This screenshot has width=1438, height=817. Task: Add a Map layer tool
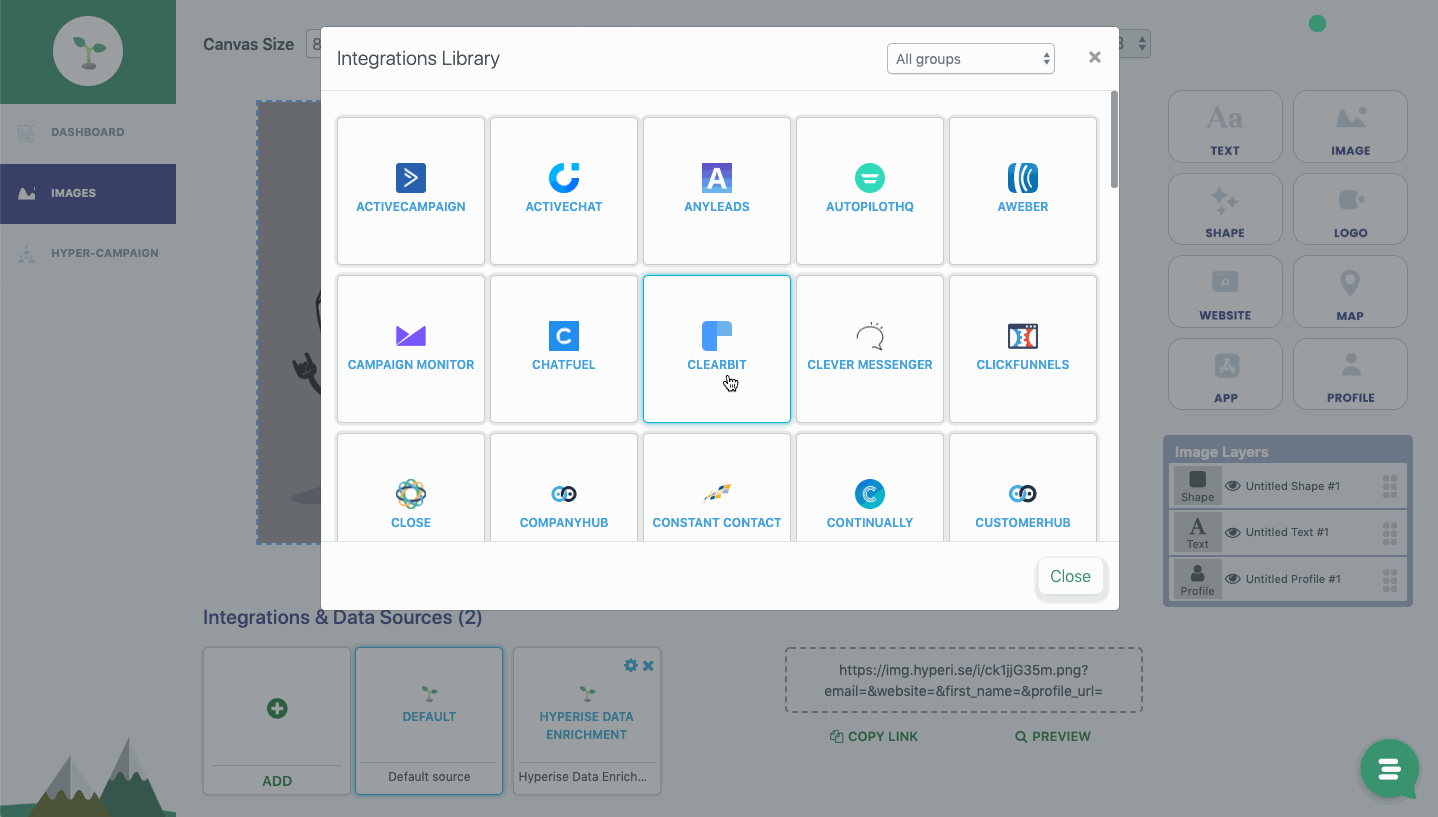1350,292
